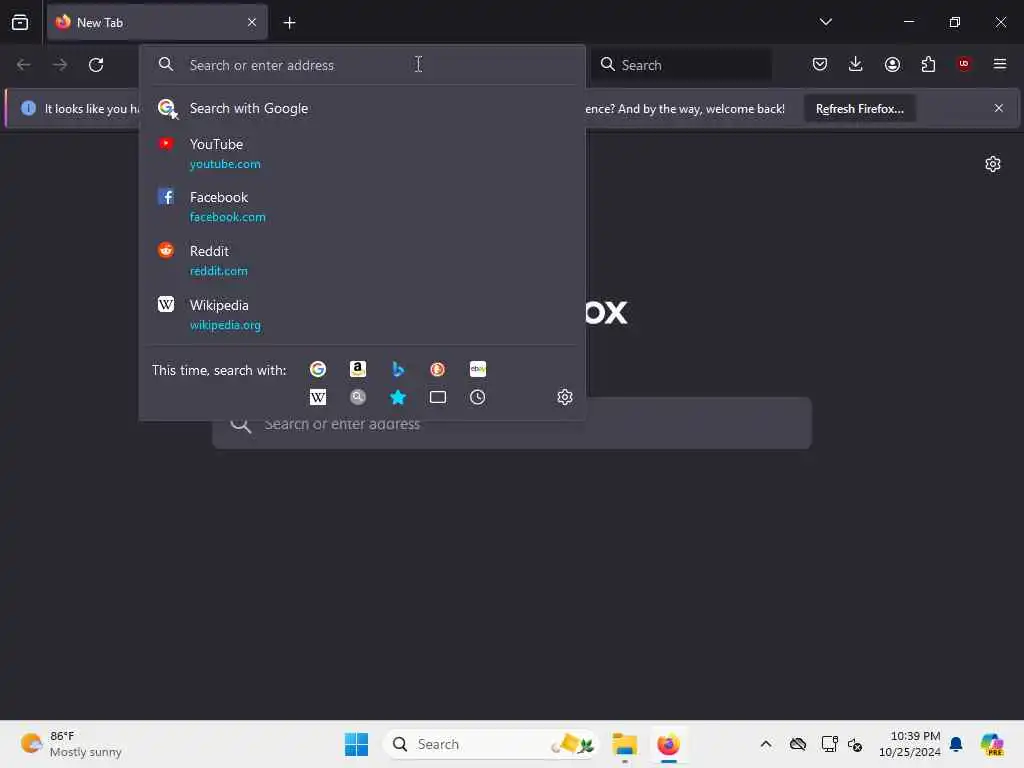Open the Extensions puzzle icon
Viewport: 1024px width, 768px height.
click(928, 64)
